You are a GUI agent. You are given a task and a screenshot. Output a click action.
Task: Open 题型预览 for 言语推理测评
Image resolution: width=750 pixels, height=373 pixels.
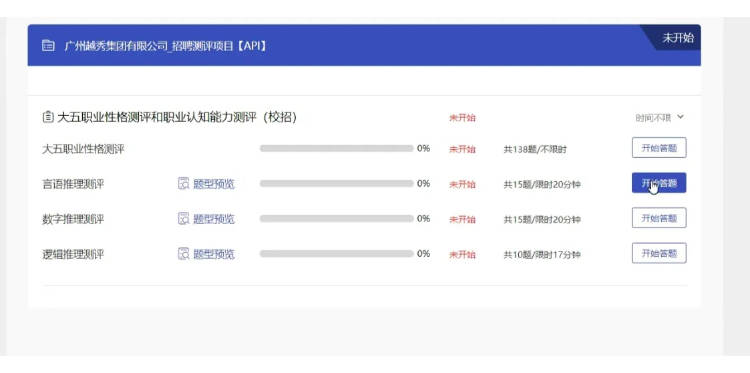click(214, 184)
